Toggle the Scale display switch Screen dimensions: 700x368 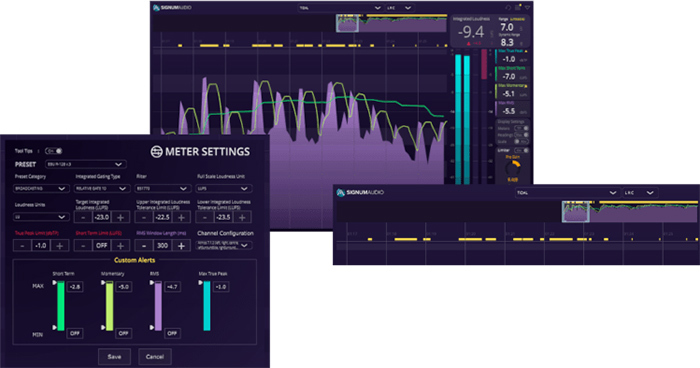tap(521, 142)
